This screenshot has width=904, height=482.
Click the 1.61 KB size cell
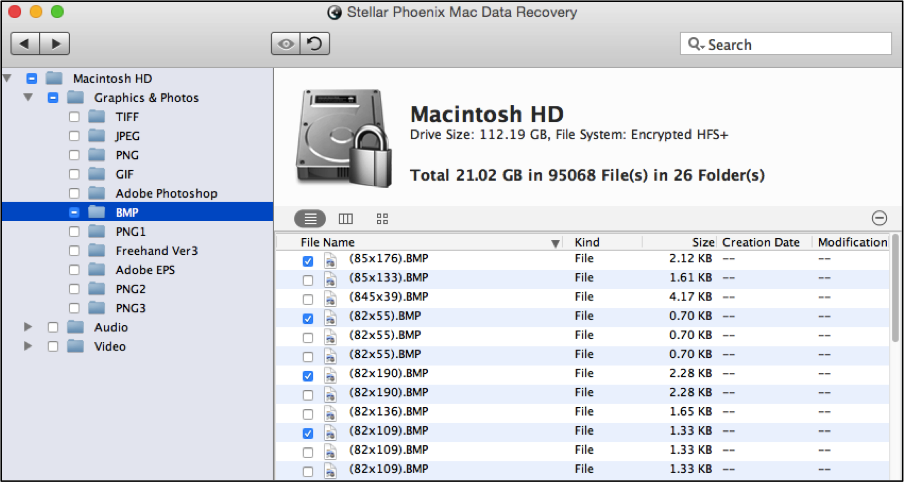coord(690,277)
